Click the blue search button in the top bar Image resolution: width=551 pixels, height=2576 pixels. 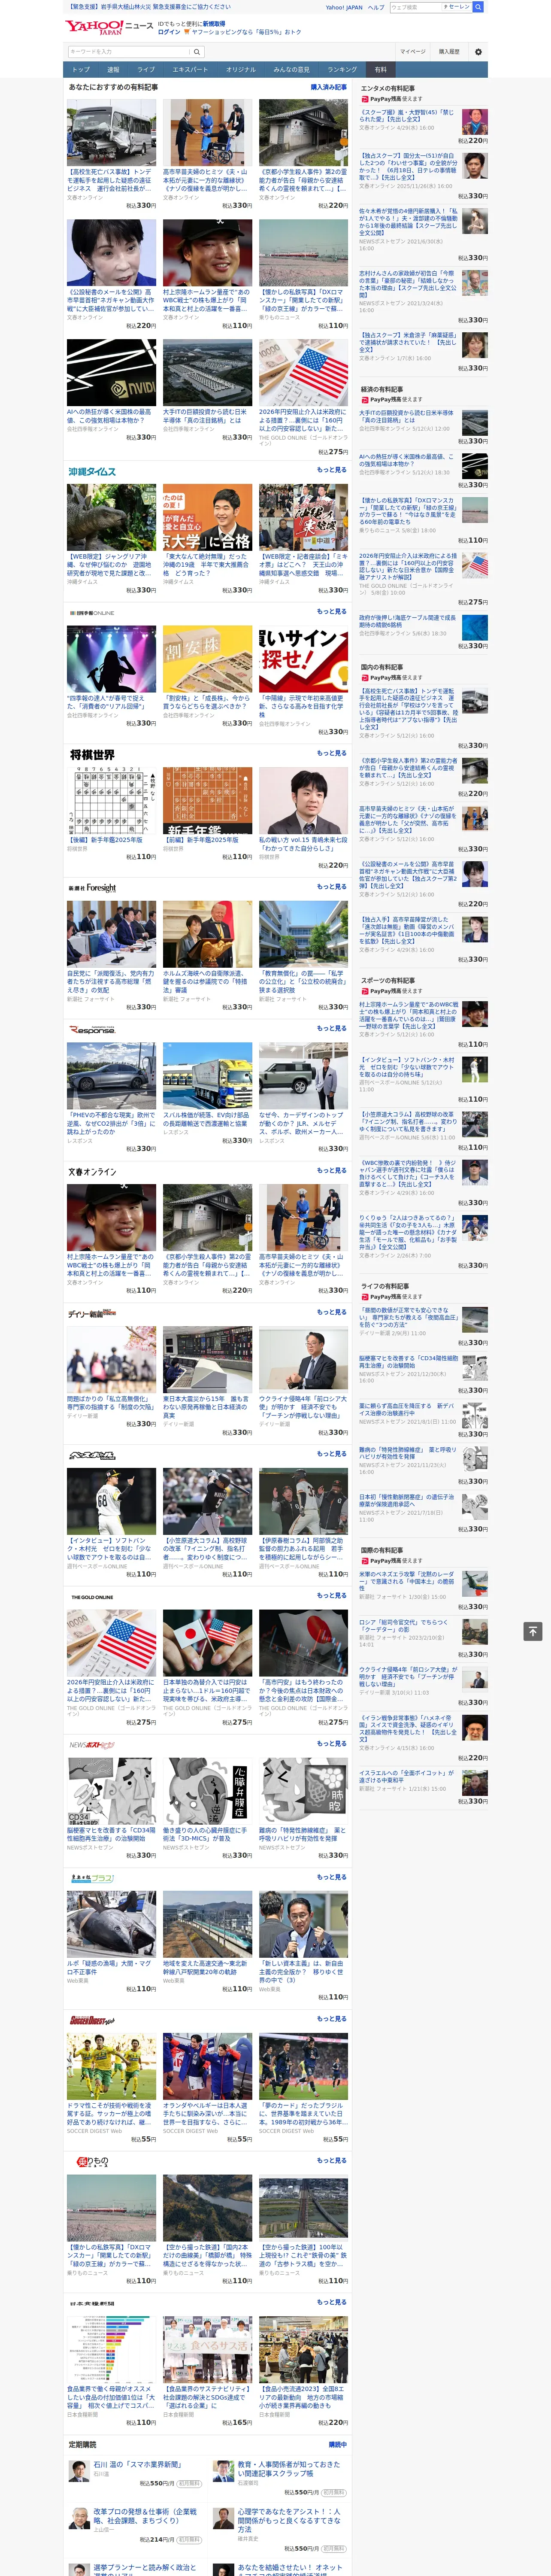pyautogui.click(x=478, y=7)
